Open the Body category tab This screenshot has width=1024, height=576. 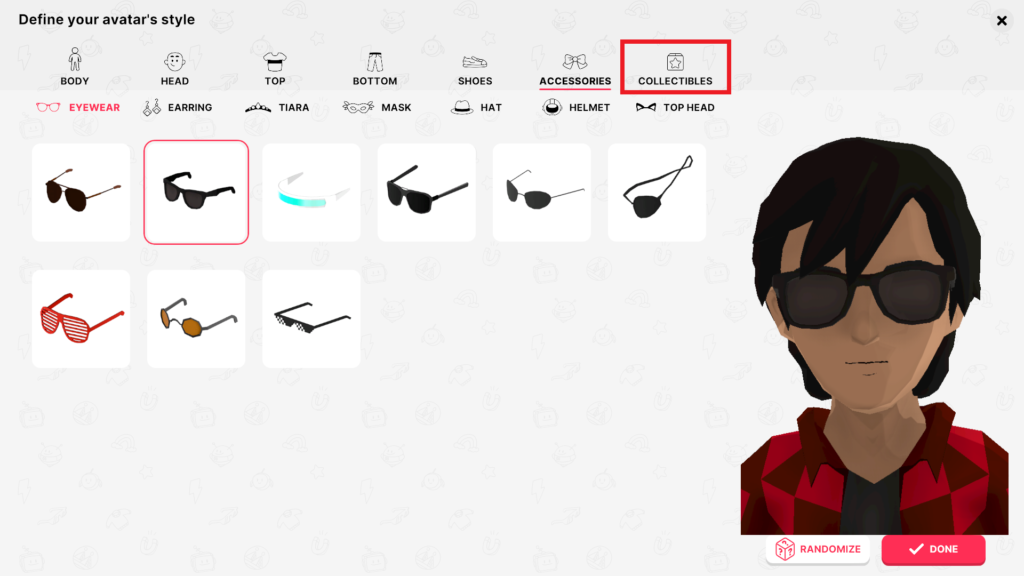tap(74, 67)
